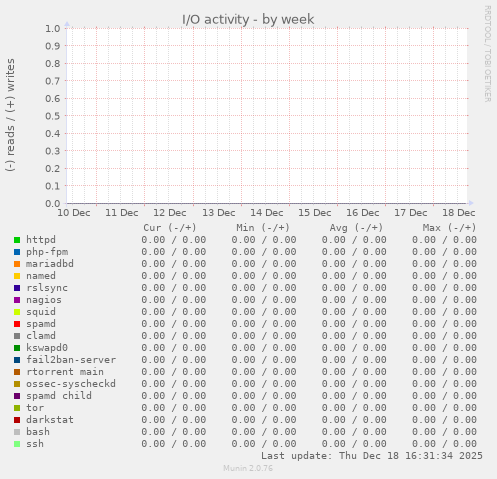497x479 pixels.
Task: Click the ssh Max value '0.00 / 0.00'
Action: click(x=444, y=444)
